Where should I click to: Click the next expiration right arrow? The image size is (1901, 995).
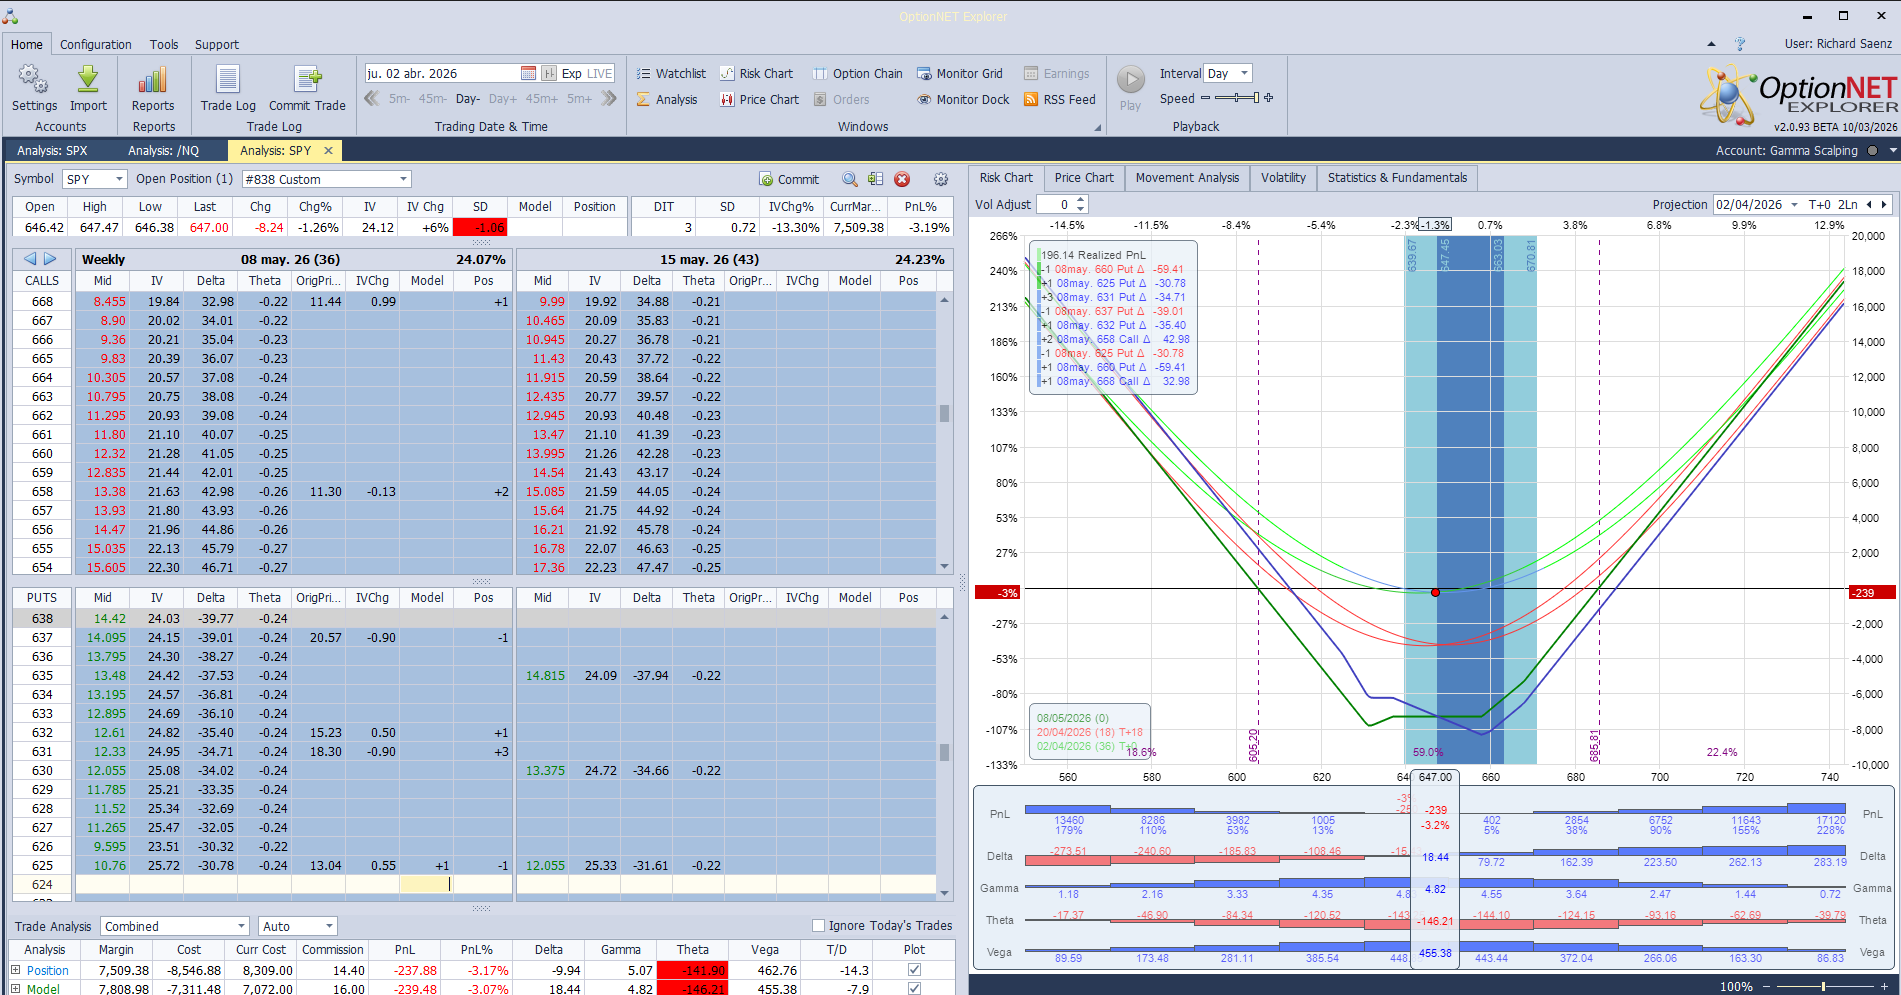click(50, 259)
